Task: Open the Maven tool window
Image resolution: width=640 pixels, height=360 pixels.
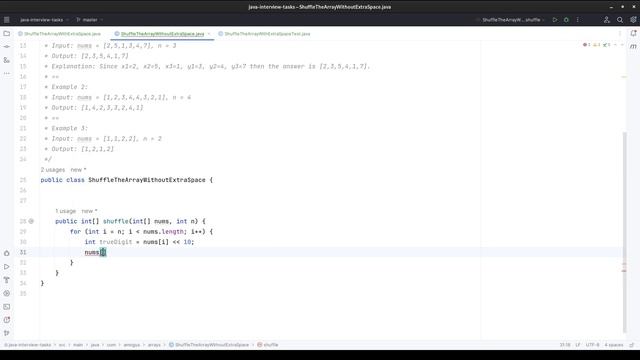Action: tap(633, 47)
